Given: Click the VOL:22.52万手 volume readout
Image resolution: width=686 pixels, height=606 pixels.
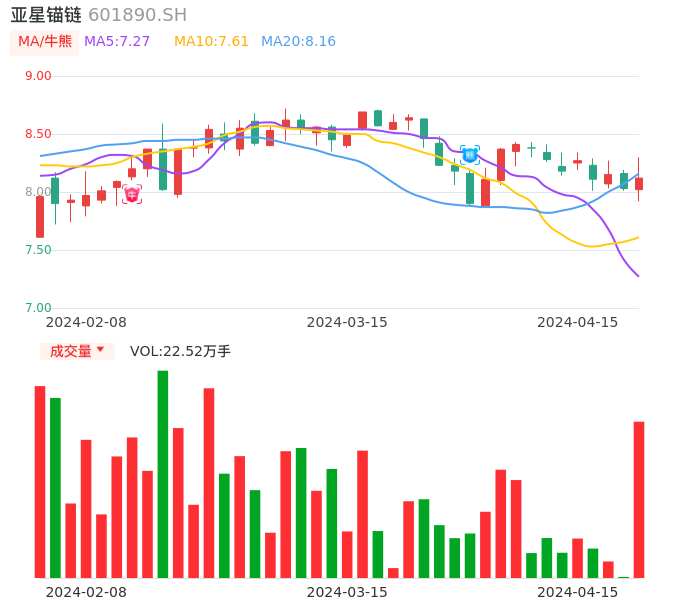Looking at the screenshot, I should [180, 351].
